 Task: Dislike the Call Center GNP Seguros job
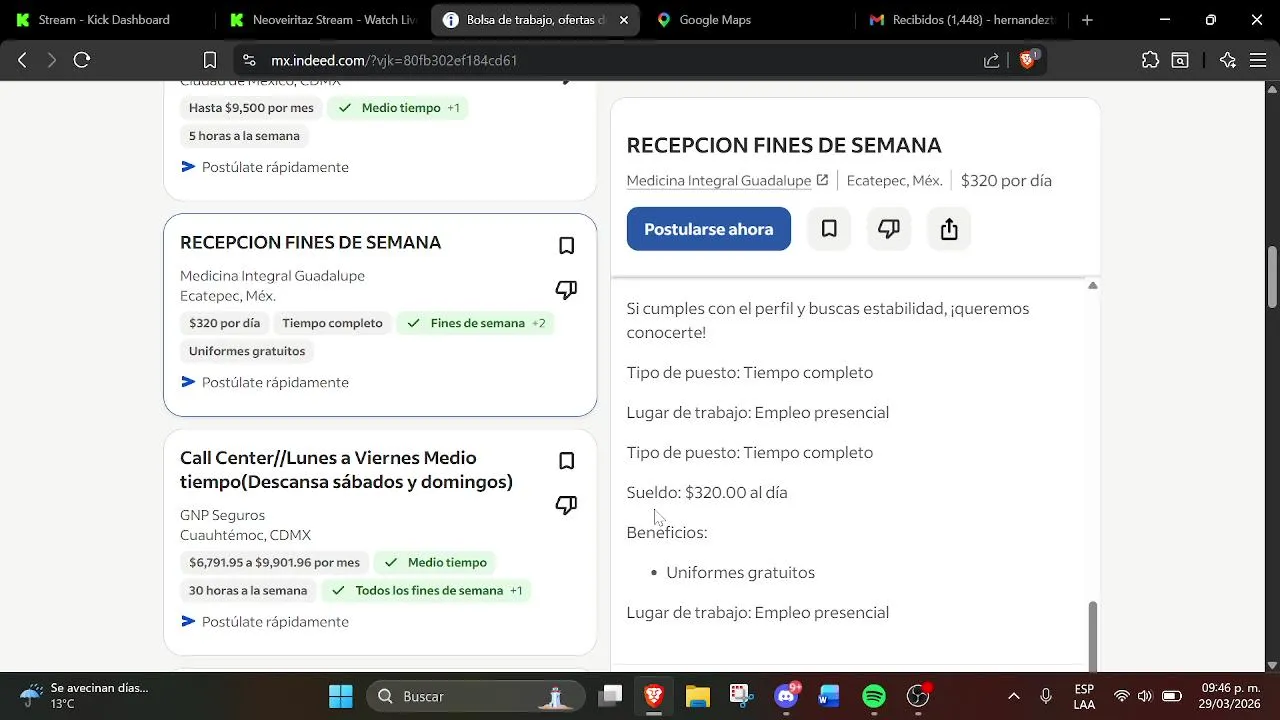click(x=566, y=505)
